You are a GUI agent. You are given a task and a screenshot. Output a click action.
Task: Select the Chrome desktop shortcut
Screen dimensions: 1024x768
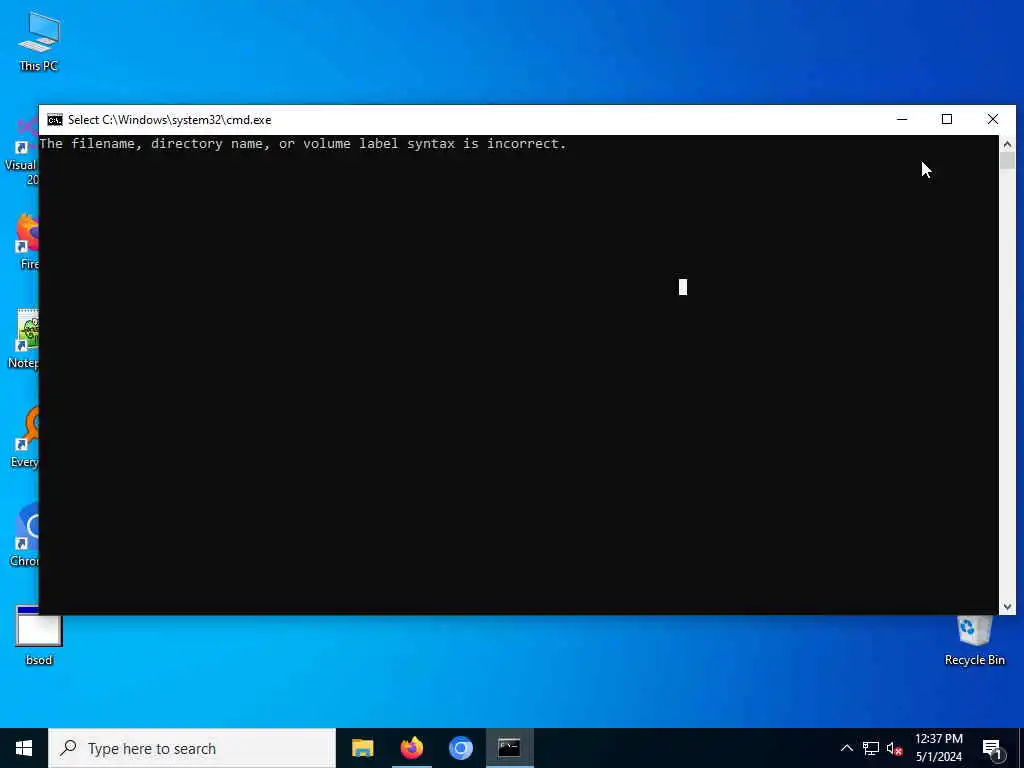point(25,536)
